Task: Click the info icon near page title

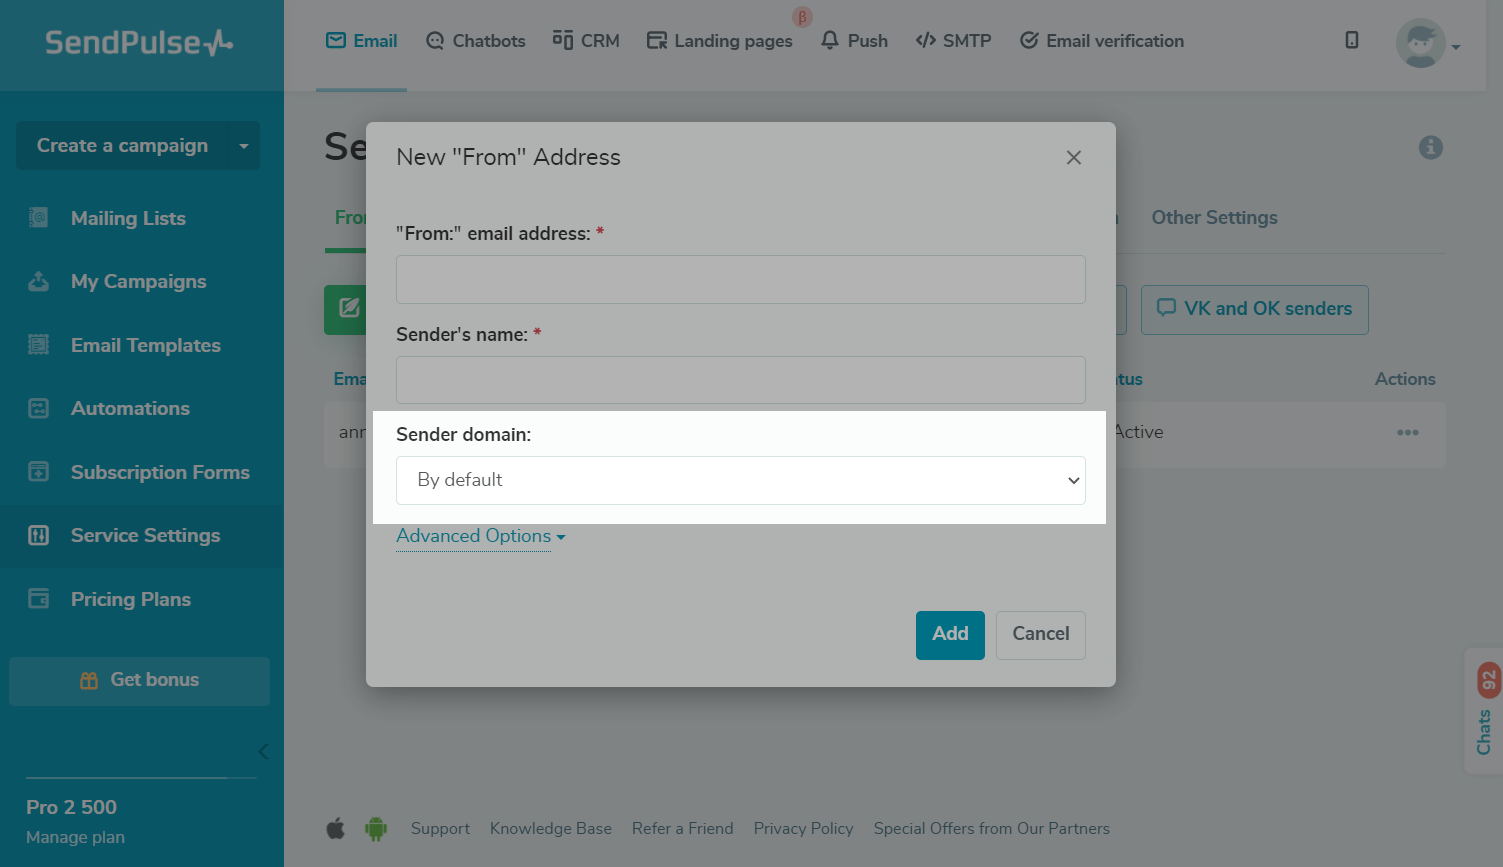Action: pos(1431,147)
